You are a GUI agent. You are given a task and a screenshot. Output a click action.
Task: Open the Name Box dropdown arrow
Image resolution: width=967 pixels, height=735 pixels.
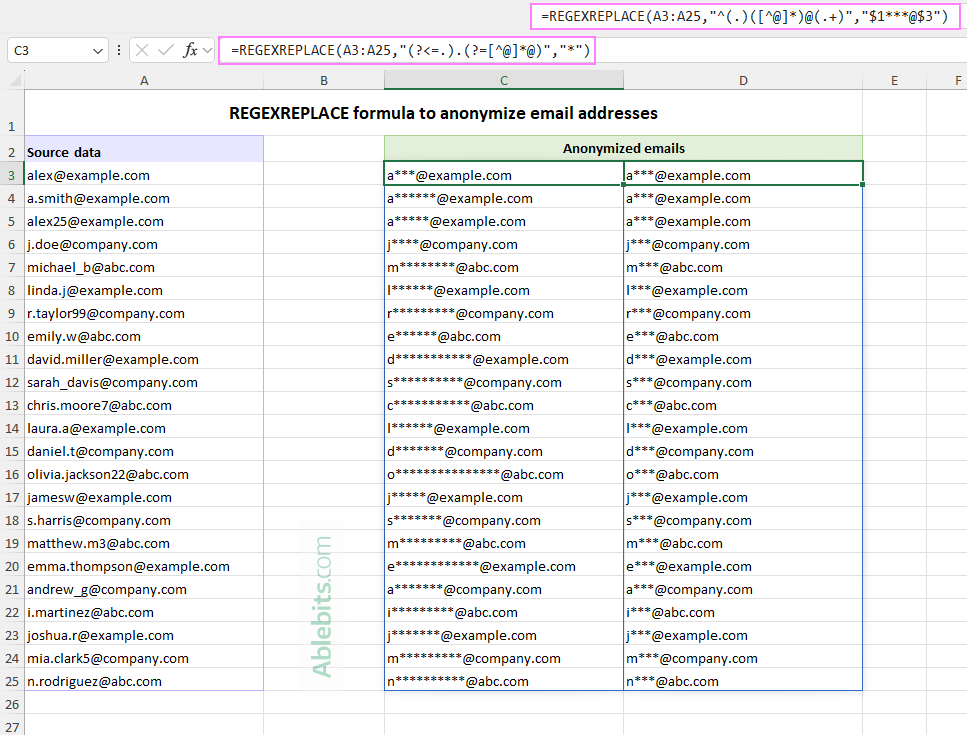pyautogui.click(x=97, y=51)
